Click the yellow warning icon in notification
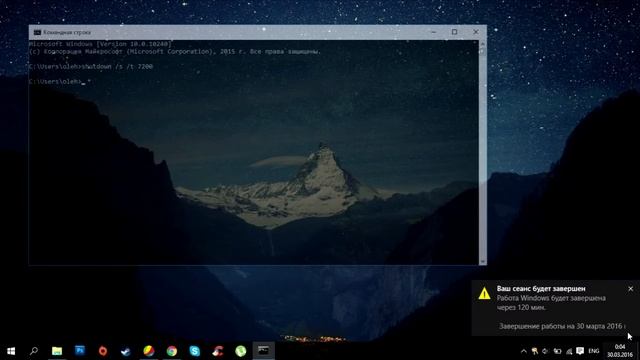Screen dimensions: 640x360 [484, 293]
